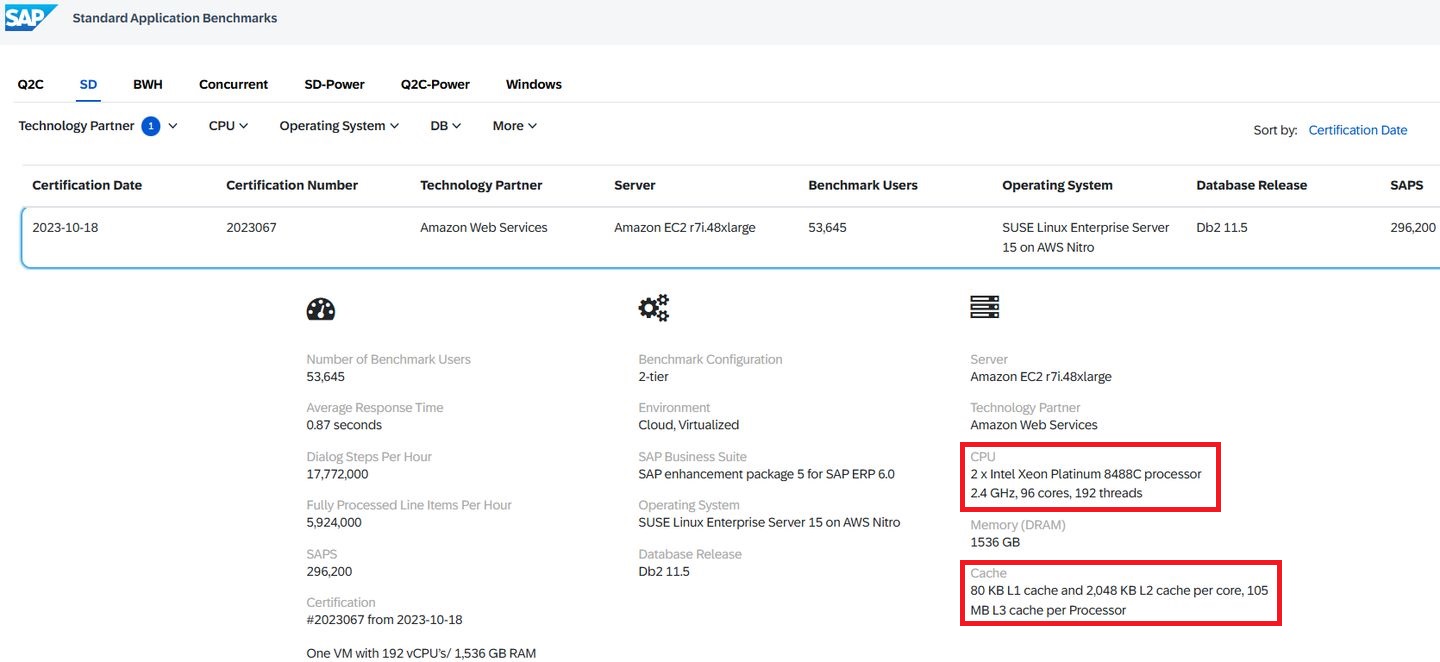1440x662 pixels.
Task: Open the DB filter dropdown
Action: 445,126
